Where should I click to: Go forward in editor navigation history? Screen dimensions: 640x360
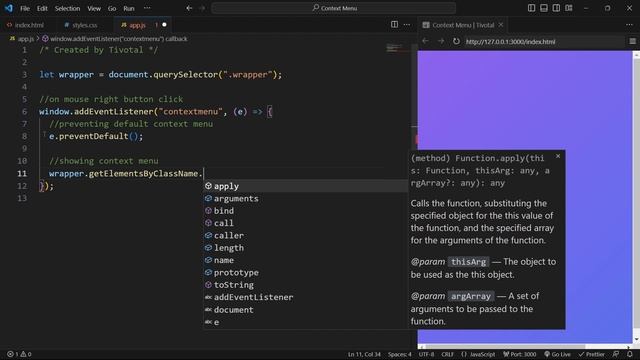[x=202, y=8]
